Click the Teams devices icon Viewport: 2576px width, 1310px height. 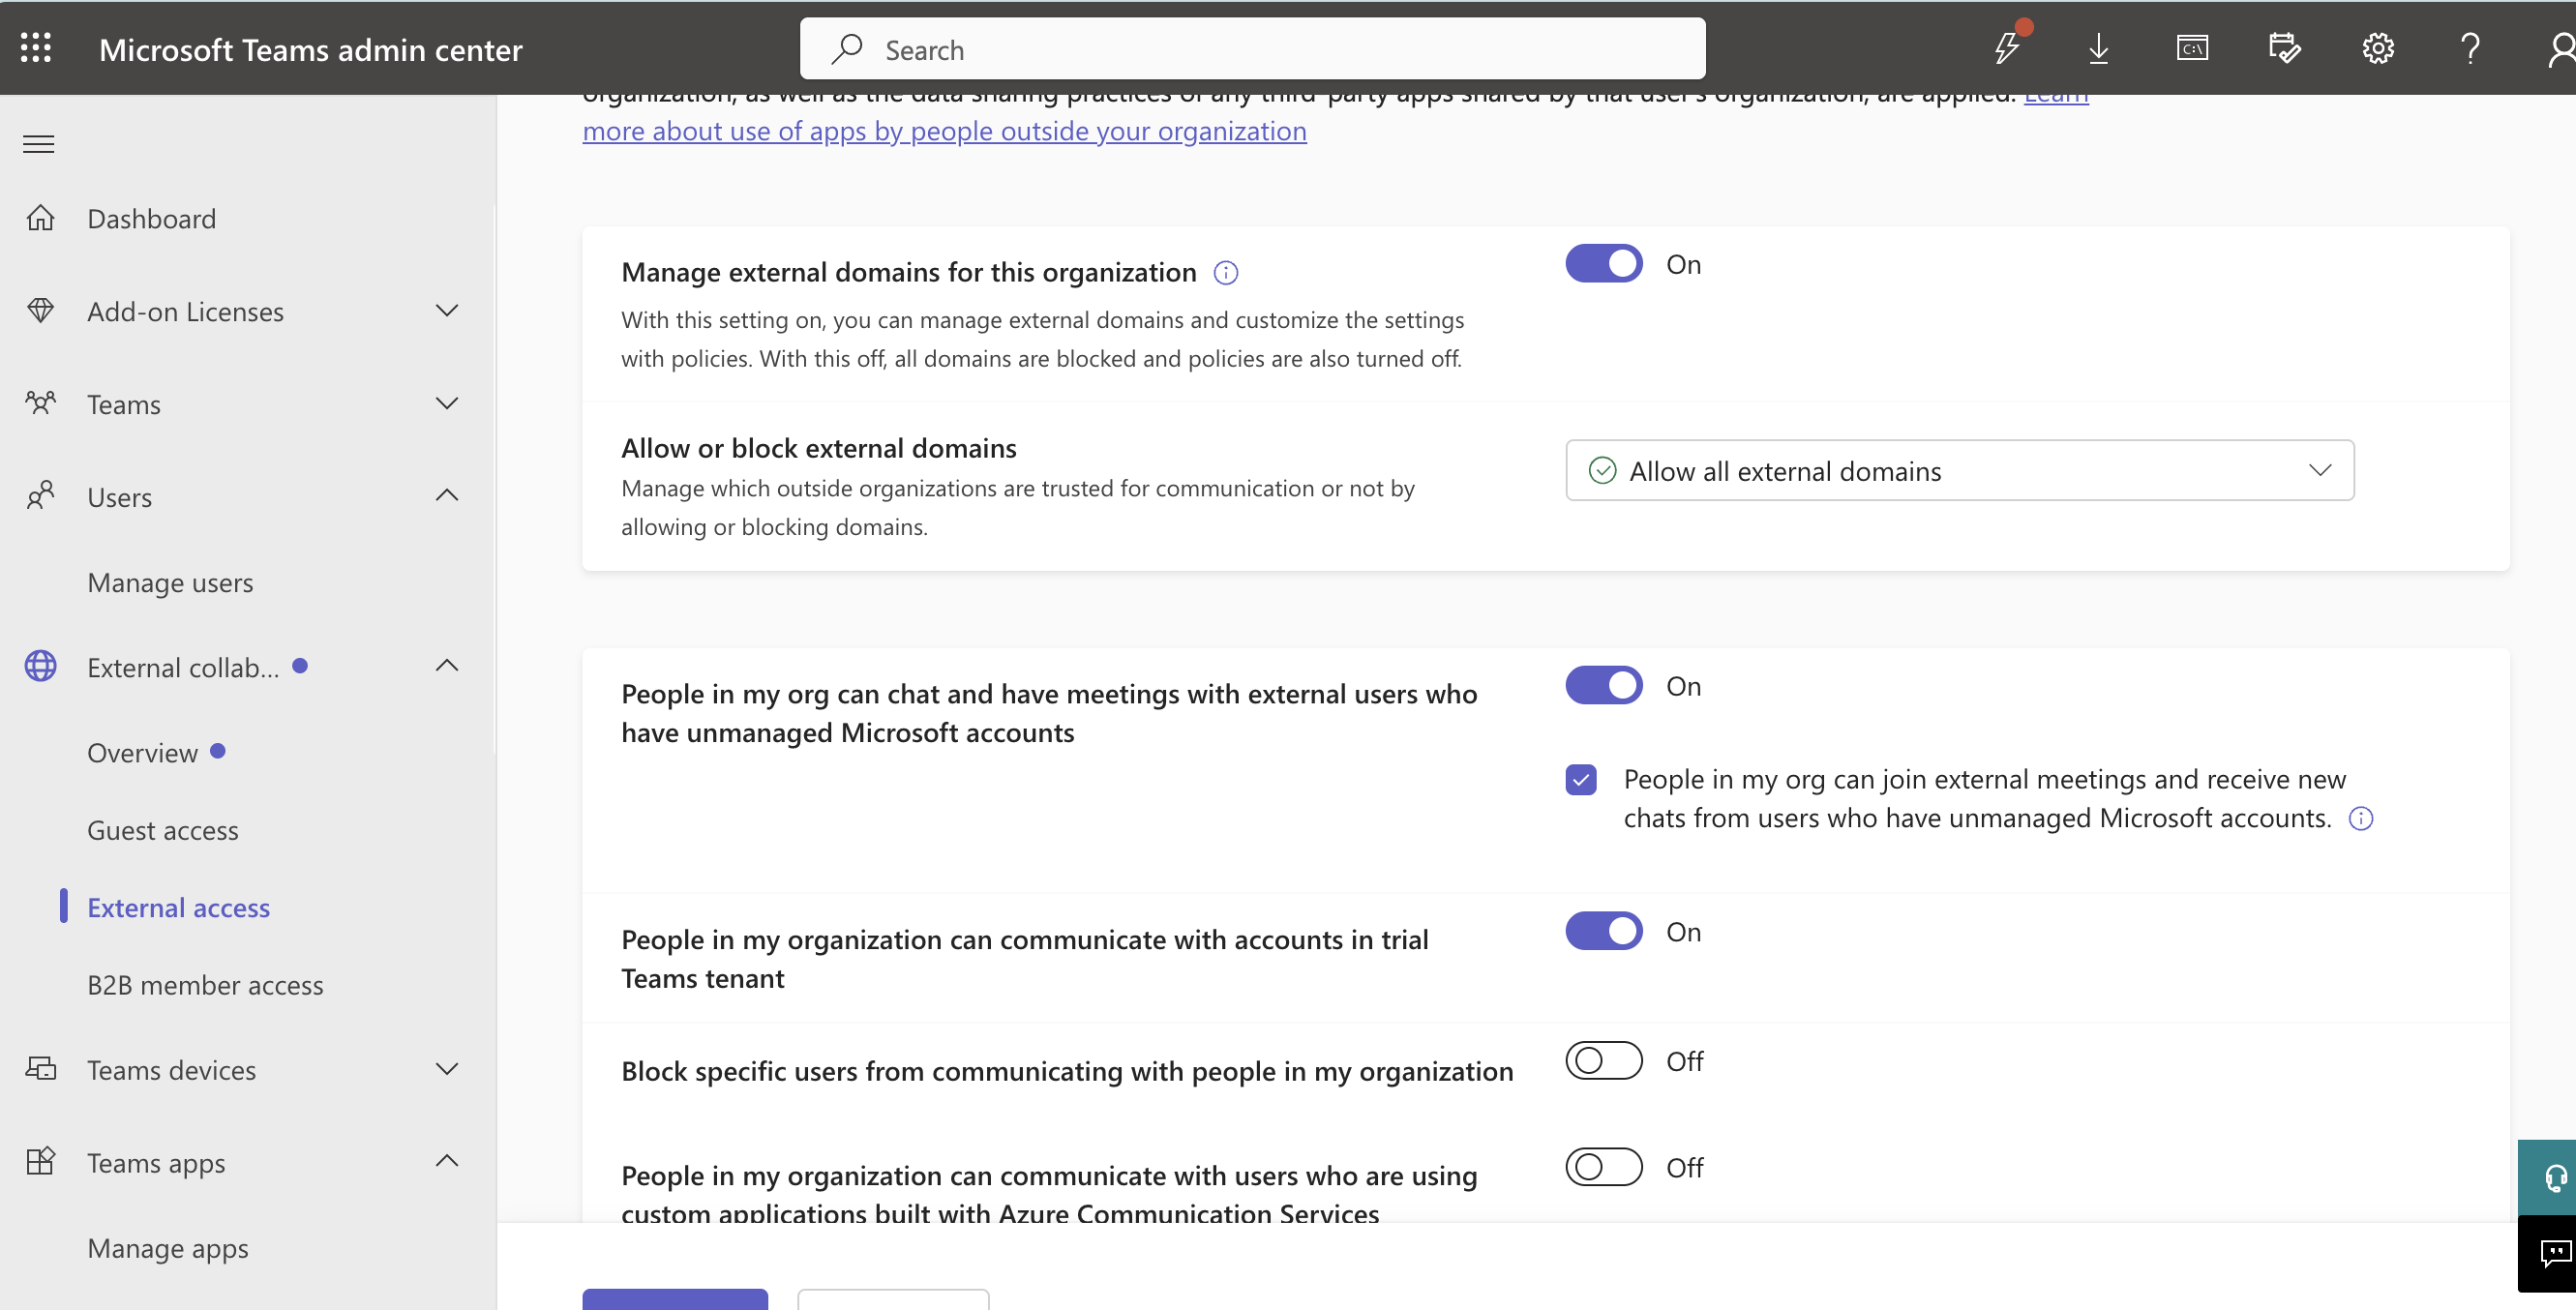point(40,1069)
